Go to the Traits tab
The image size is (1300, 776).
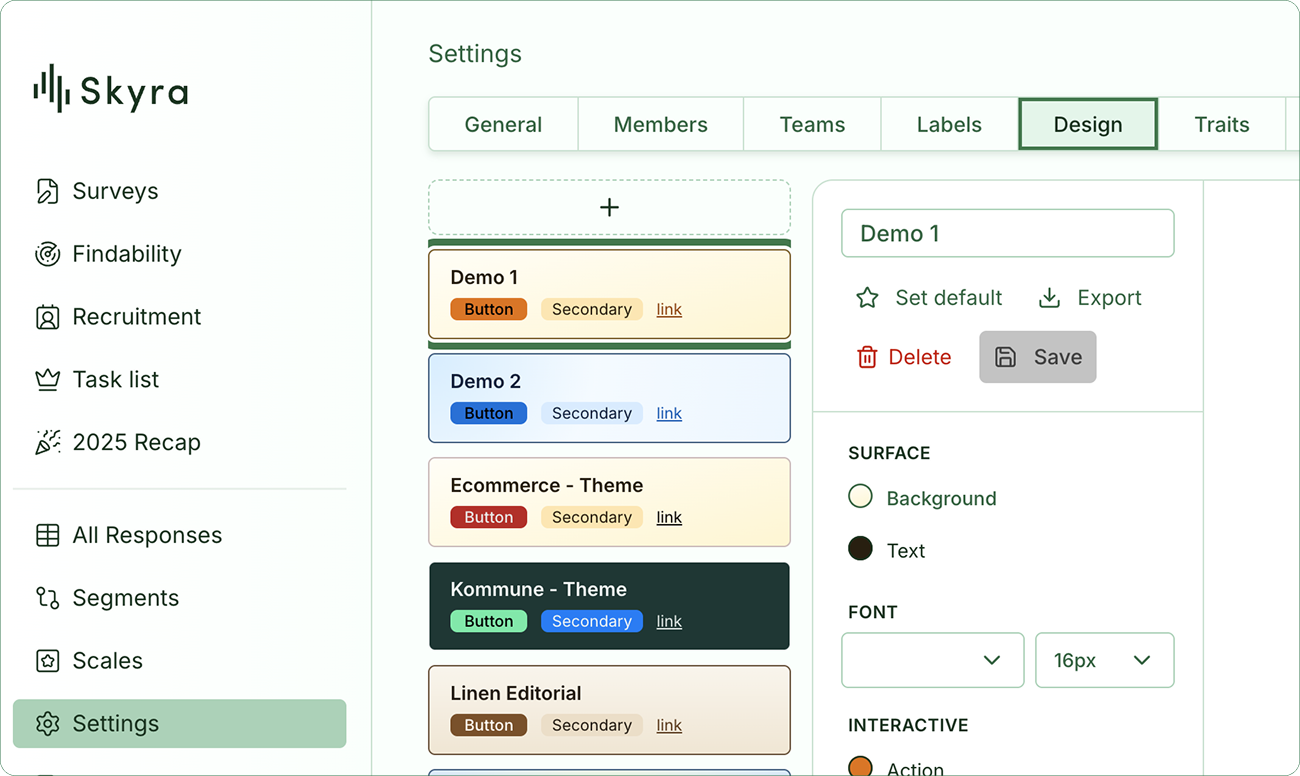click(1222, 124)
